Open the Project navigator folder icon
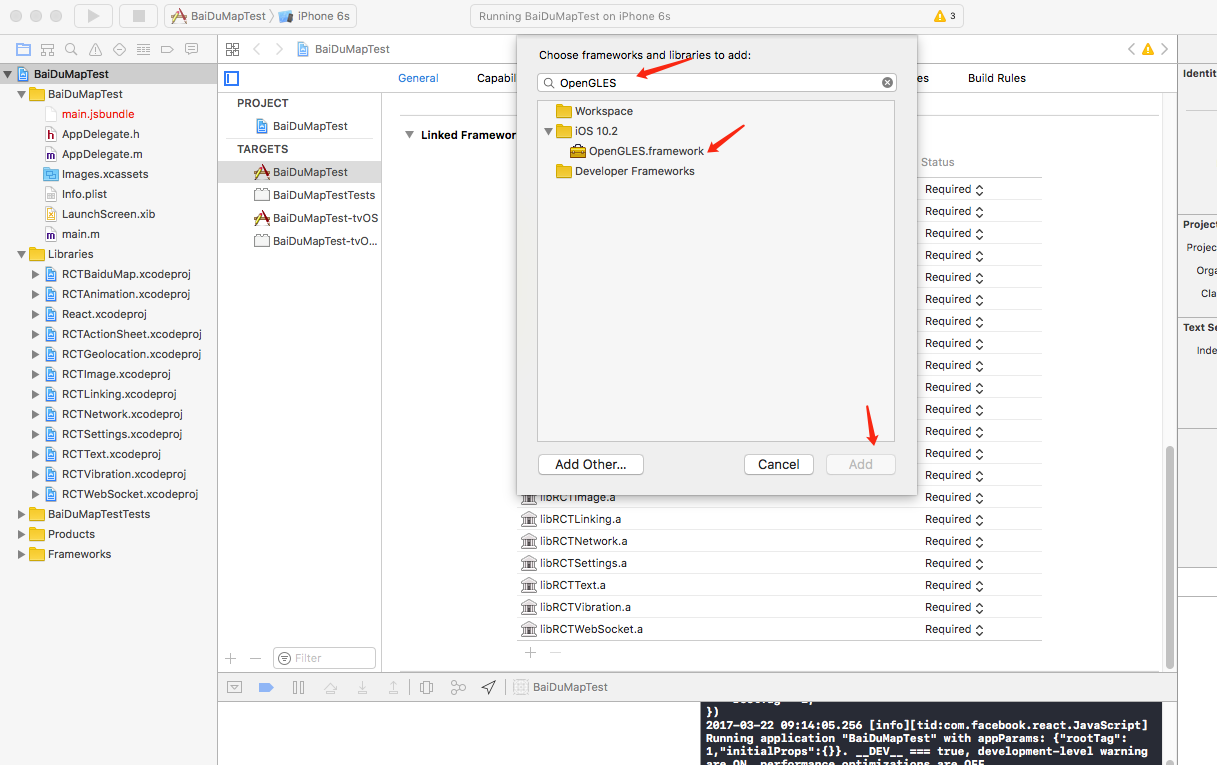This screenshot has width=1217, height=765. click(23, 49)
